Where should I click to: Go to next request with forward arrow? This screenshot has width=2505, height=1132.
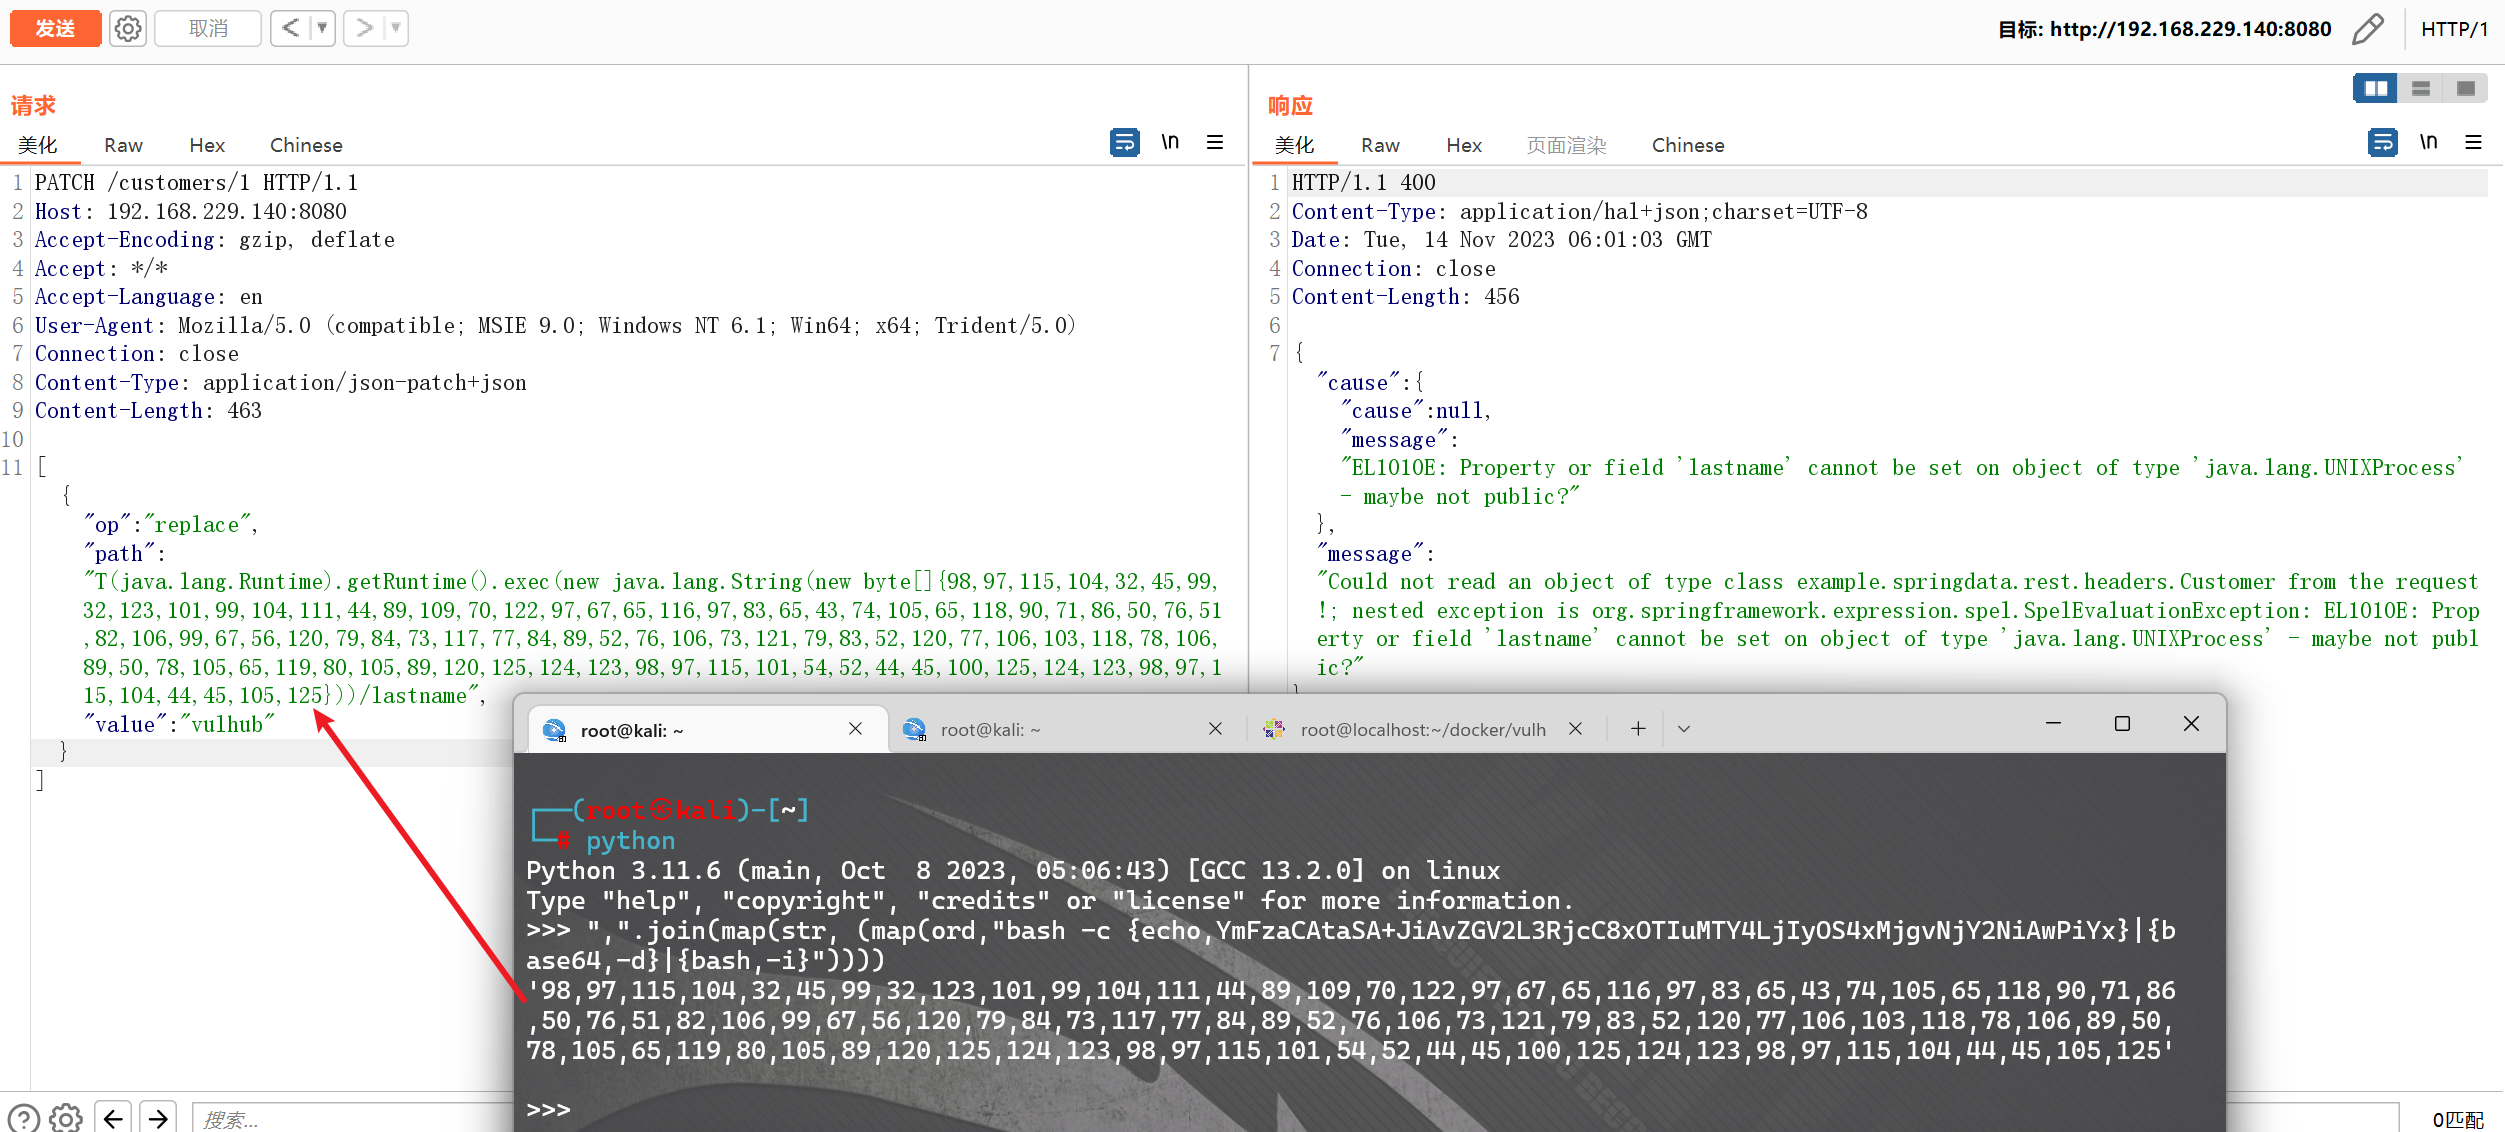[364, 28]
